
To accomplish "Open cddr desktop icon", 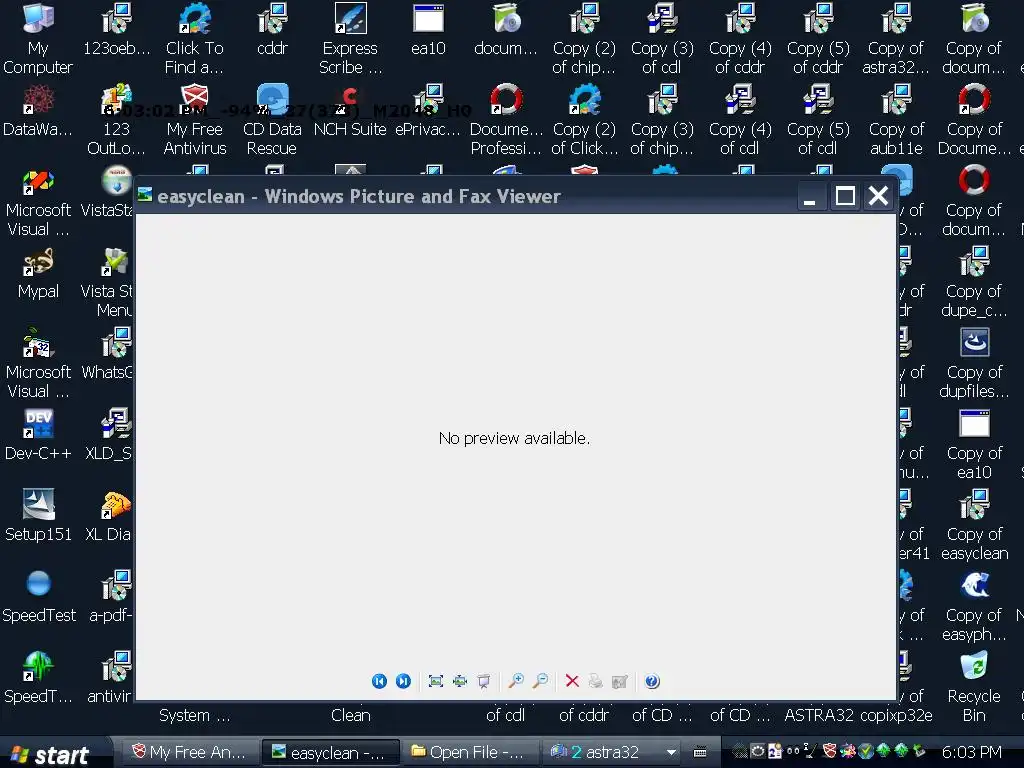I will (272, 29).
